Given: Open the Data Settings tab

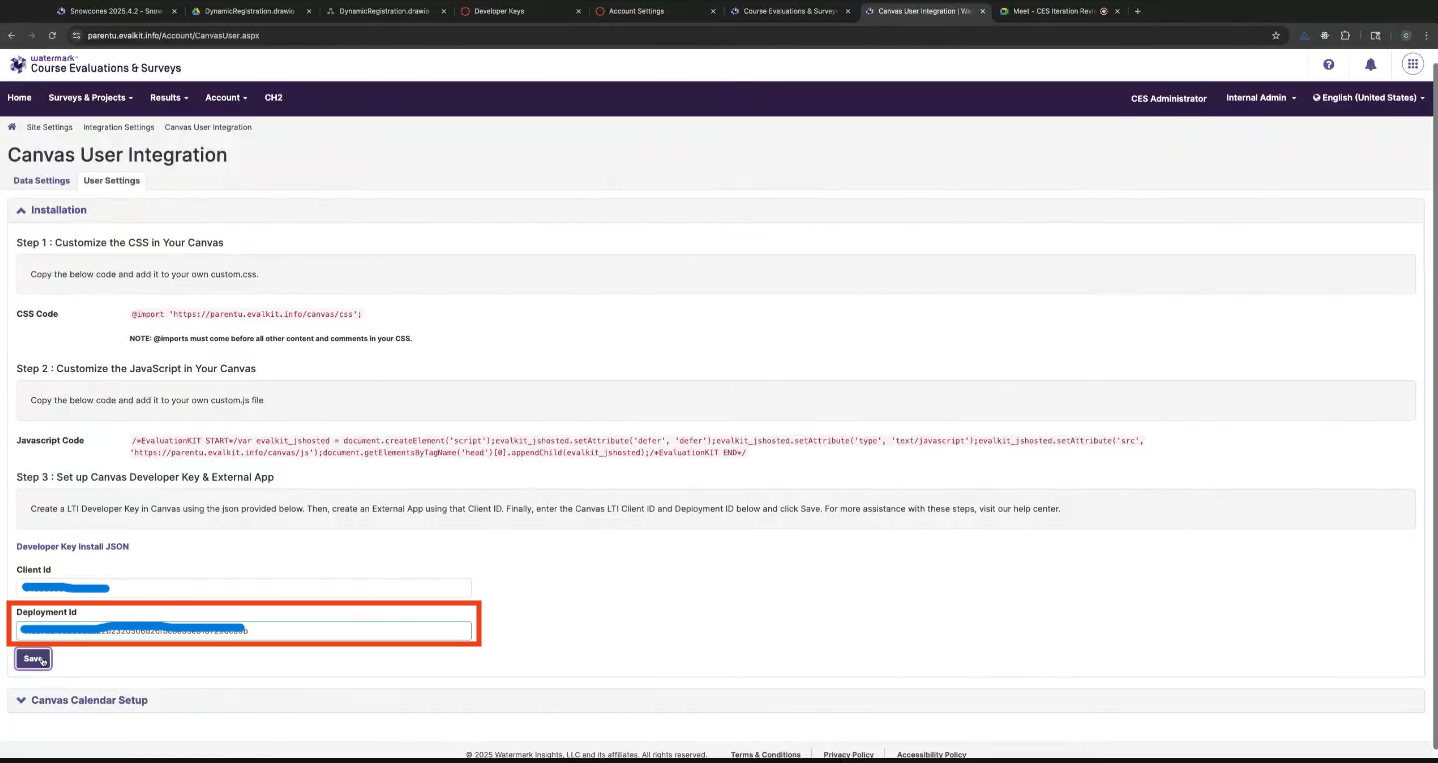Looking at the screenshot, I should (41, 181).
